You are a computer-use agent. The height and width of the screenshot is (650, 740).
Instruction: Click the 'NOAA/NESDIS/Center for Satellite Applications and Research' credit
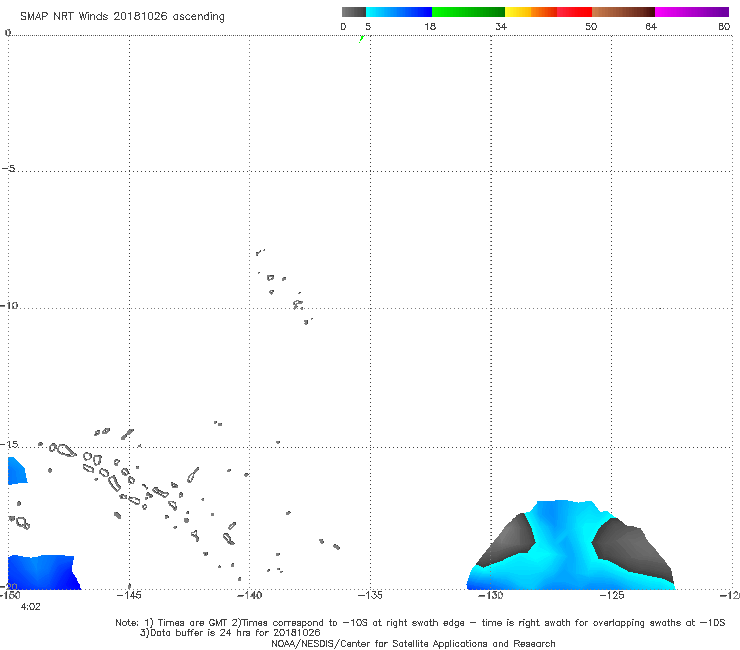point(413,644)
